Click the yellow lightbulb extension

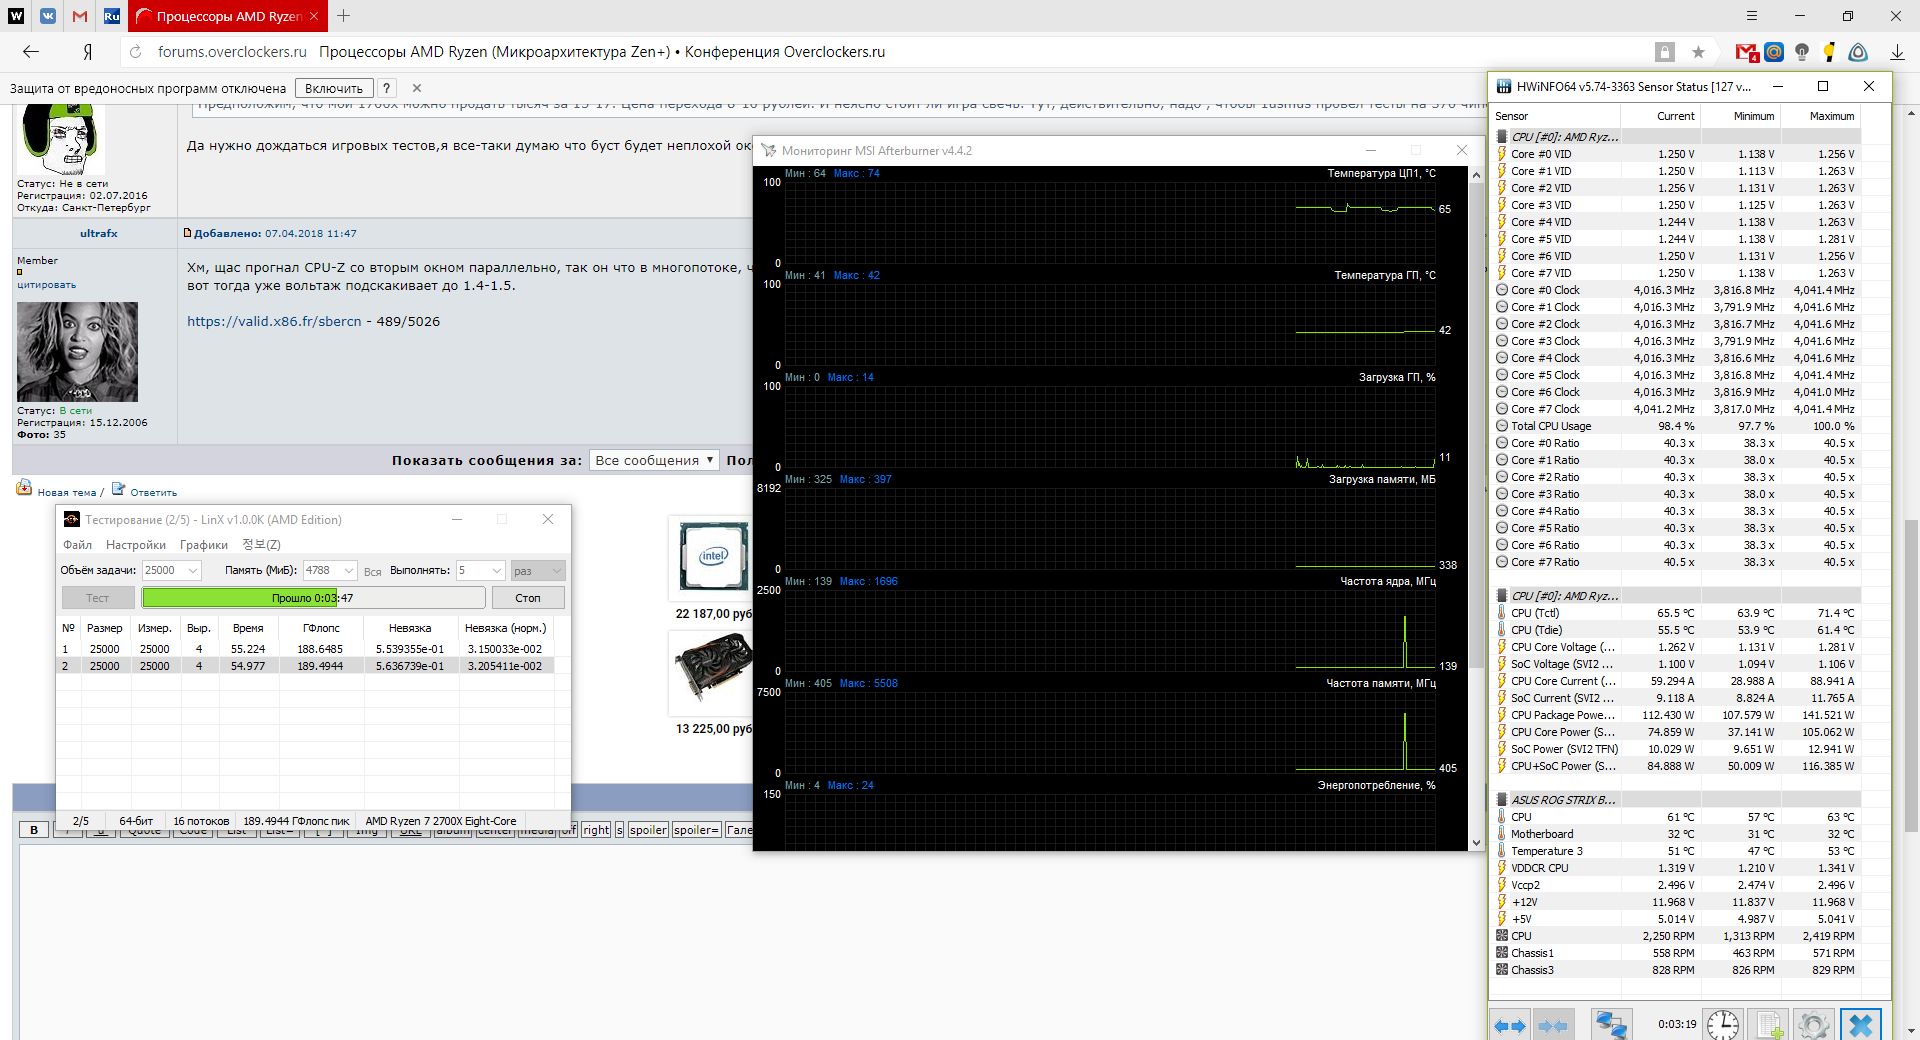pos(1829,52)
